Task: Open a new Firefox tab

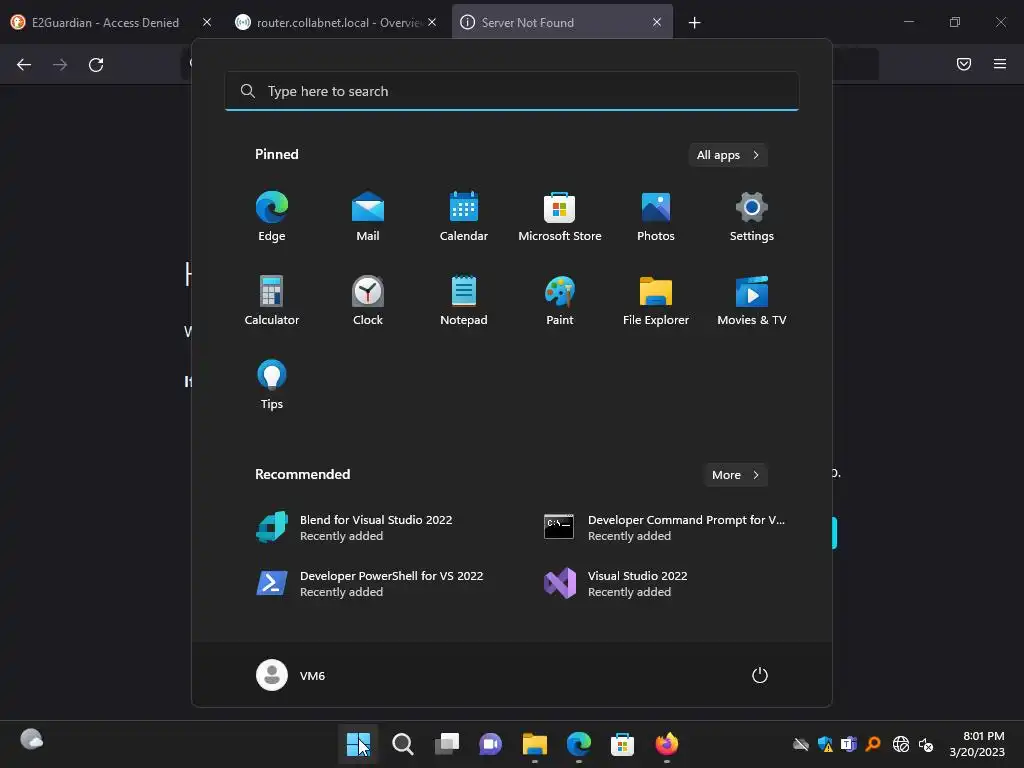Action: [694, 23]
